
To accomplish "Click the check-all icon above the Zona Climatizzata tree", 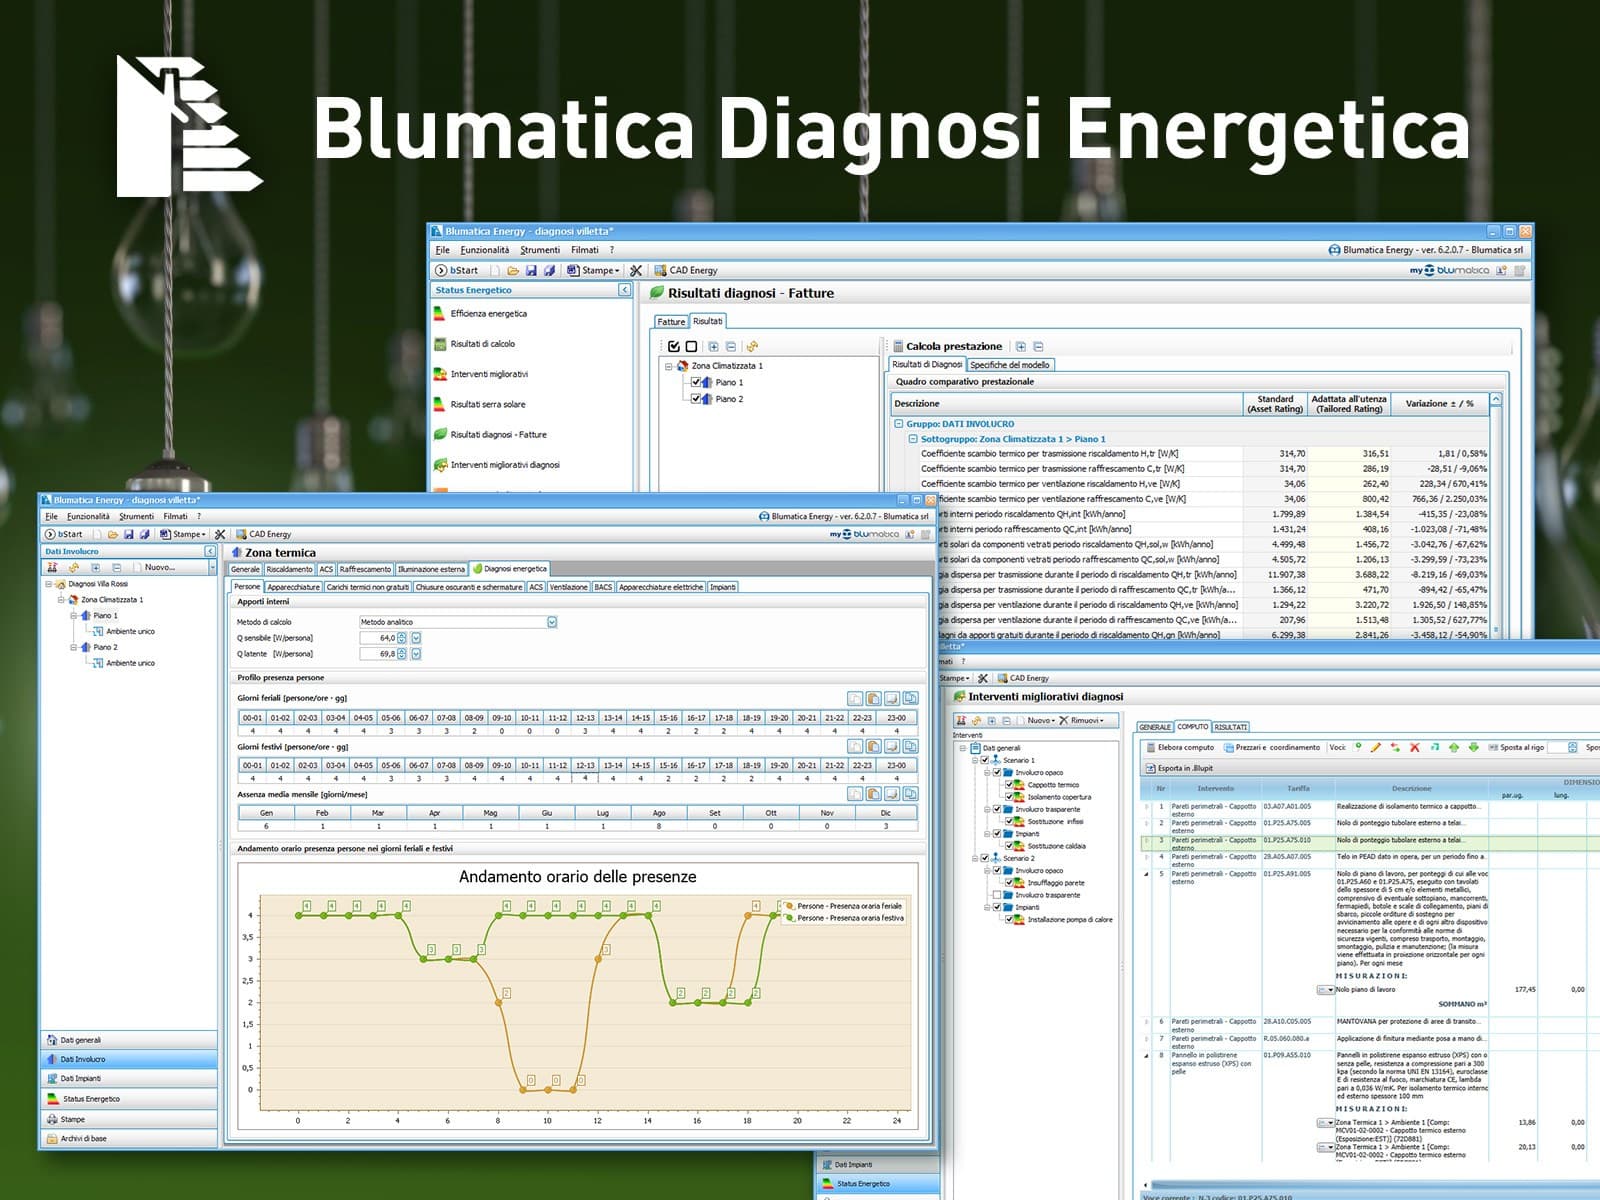I will pos(674,346).
